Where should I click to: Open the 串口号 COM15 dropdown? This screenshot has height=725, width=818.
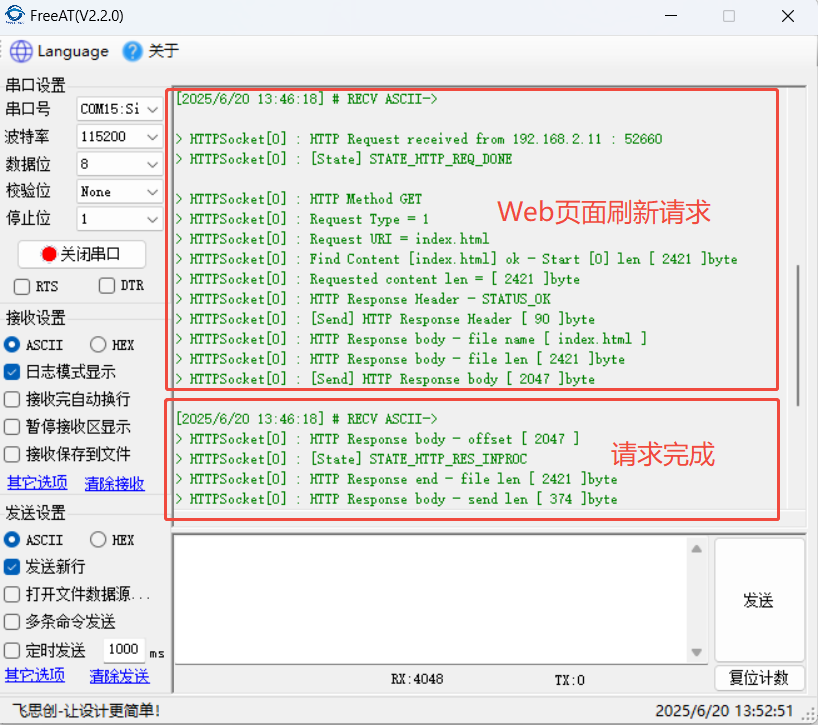click(x=120, y=109)
